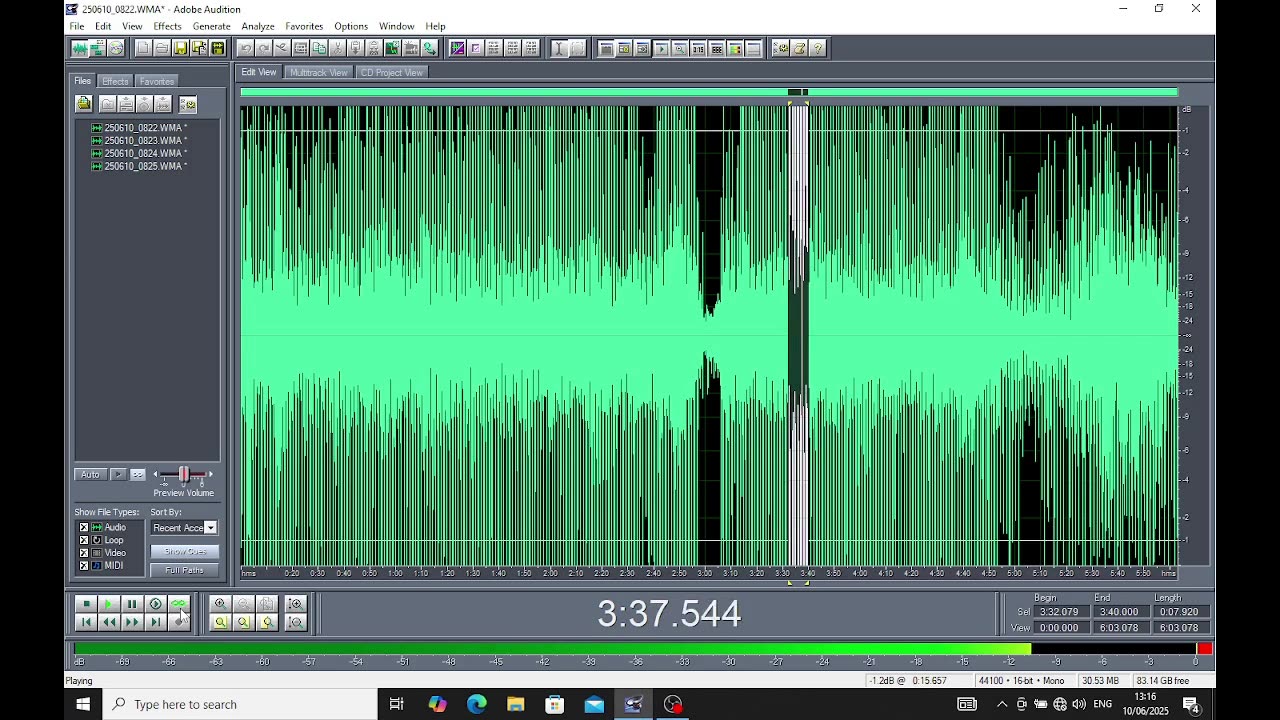Open the Effects panel tab
Image resolution: width=1280 pixels, height=720 pixels.
115,81
